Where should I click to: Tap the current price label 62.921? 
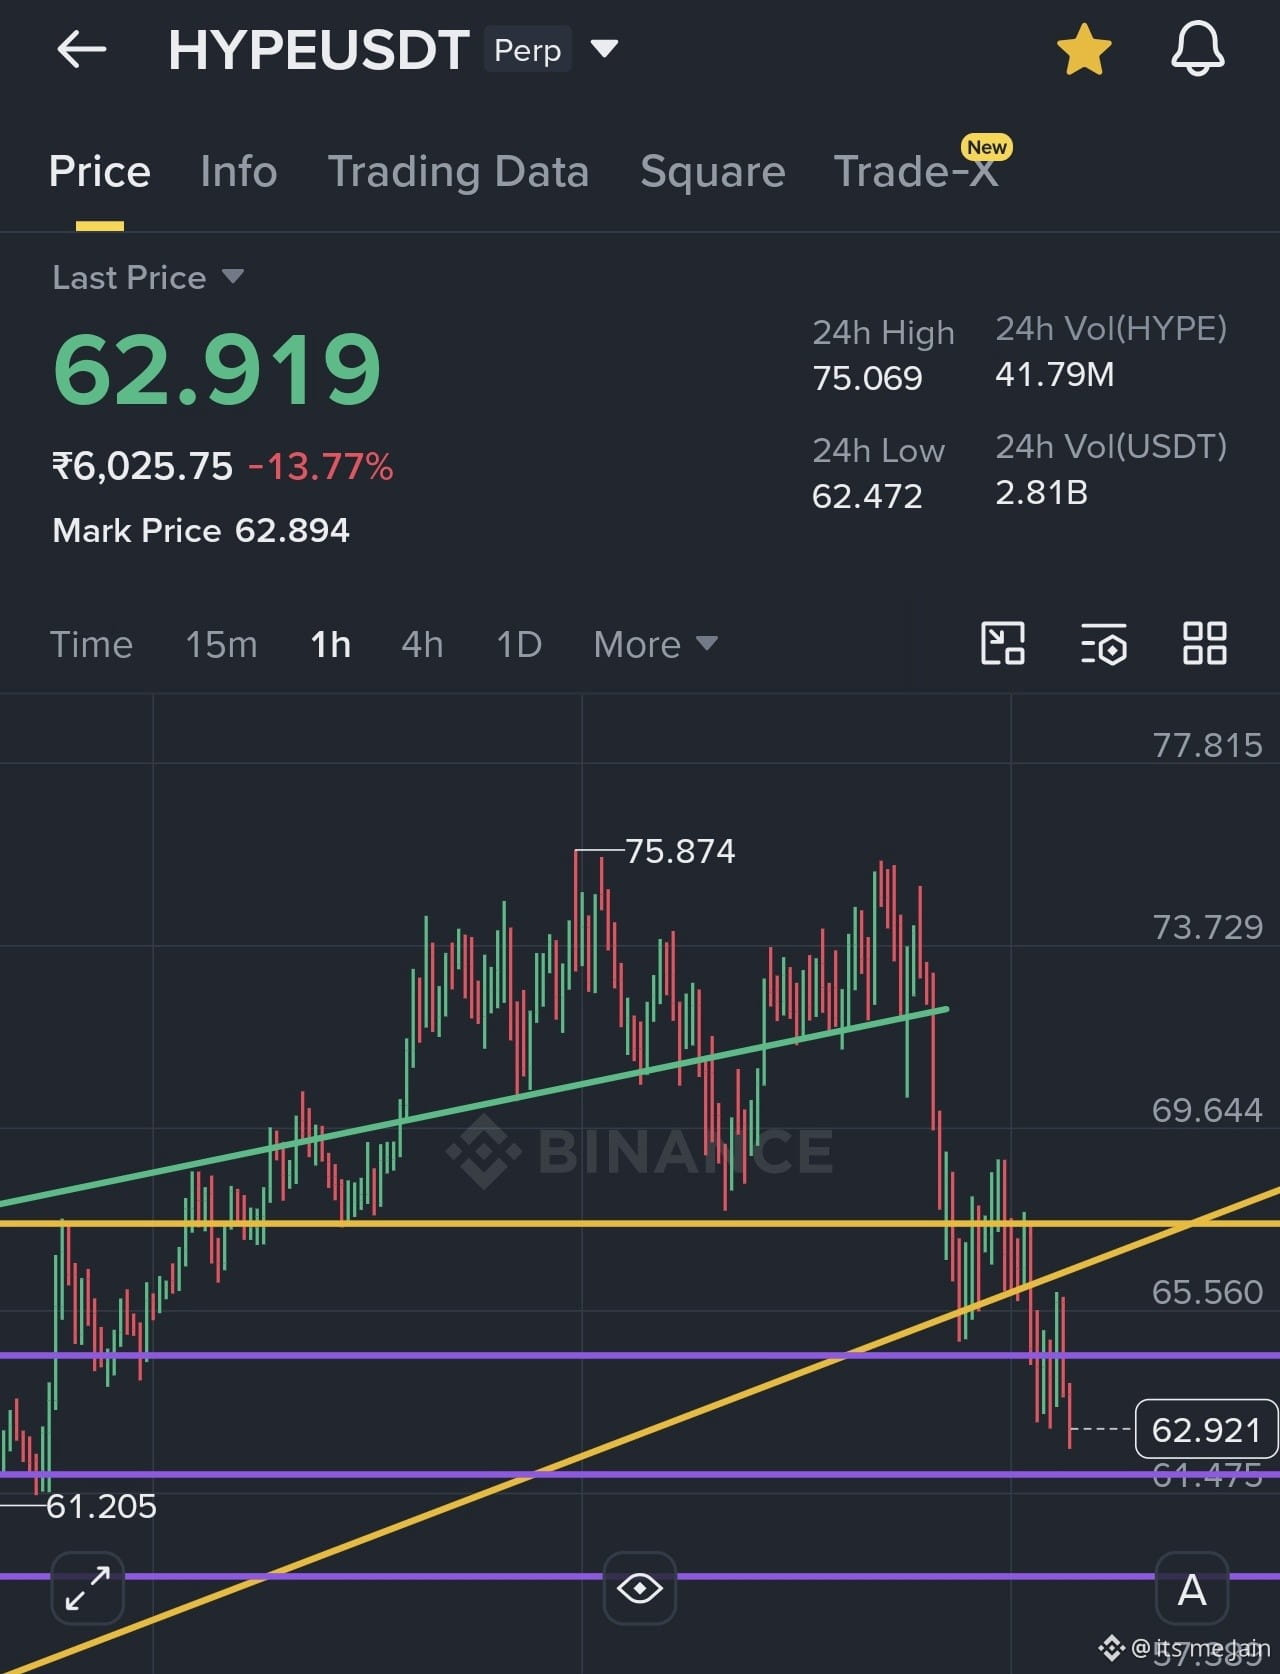(1207, 1429)
